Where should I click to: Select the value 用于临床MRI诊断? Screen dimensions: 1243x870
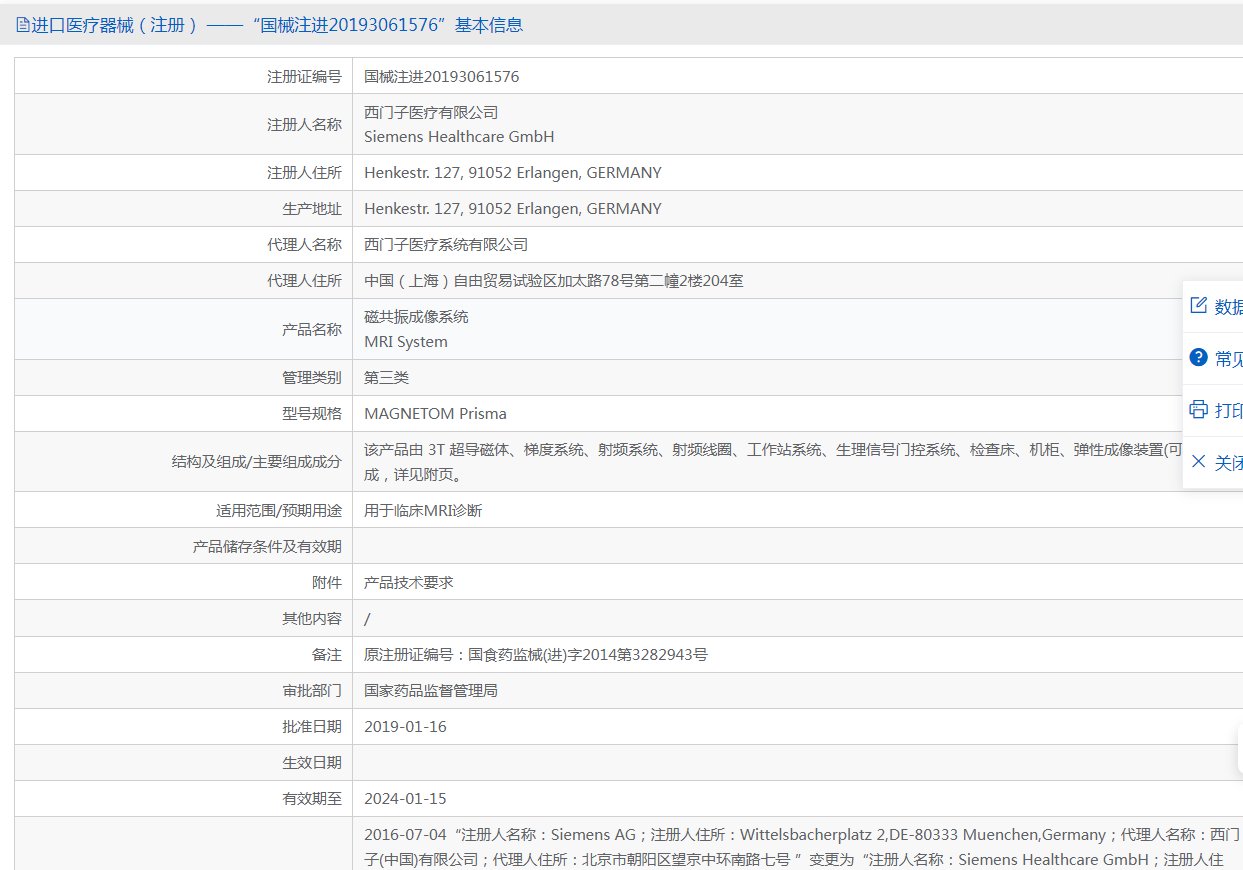click(423, 510)
